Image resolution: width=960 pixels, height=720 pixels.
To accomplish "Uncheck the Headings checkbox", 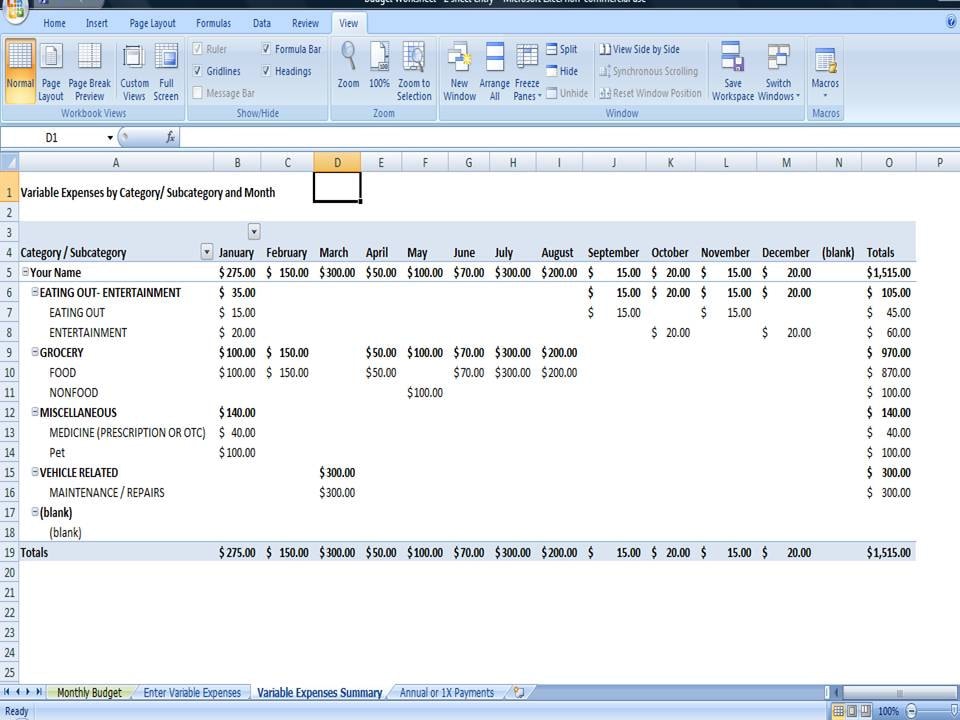I will pyautogui.click(x=266, y=70).
